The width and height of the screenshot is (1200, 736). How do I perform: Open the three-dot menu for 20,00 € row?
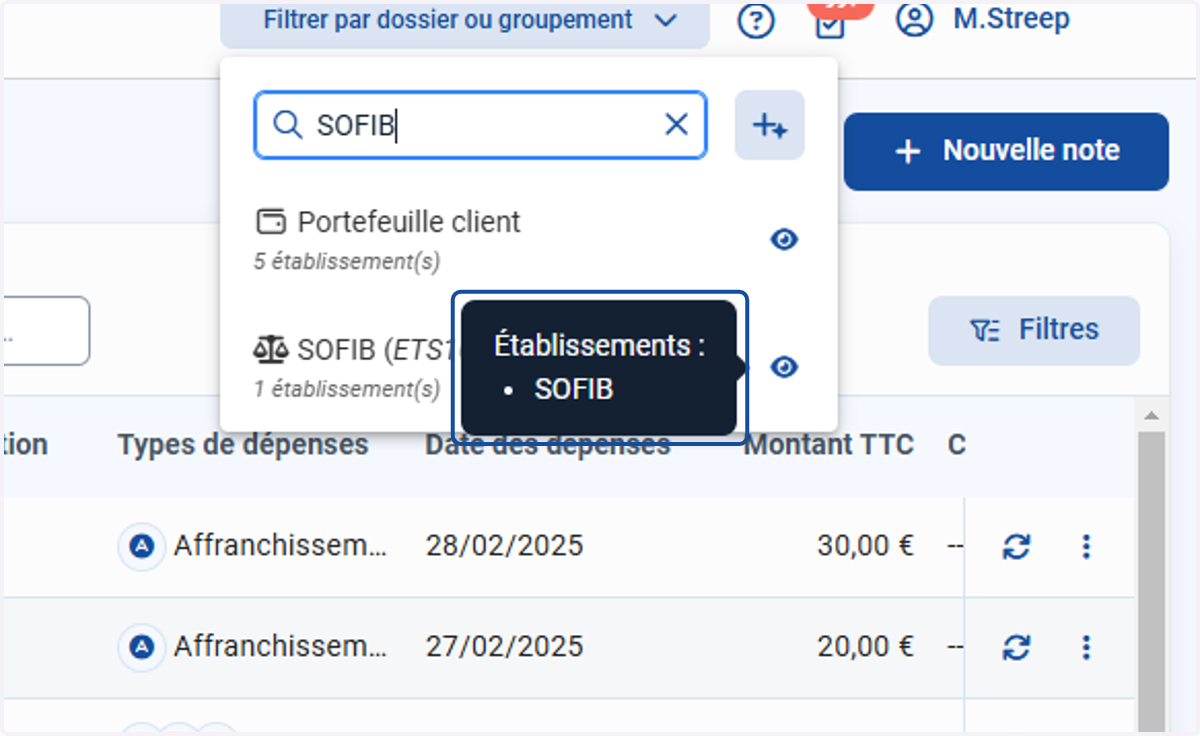click(1086, 648)
